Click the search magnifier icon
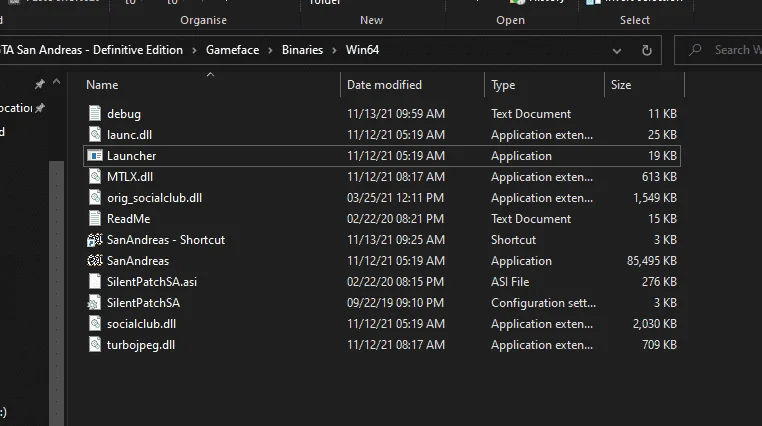Image resolution: width=762 pixels, height=426 pixels. (x=695, y=50)
